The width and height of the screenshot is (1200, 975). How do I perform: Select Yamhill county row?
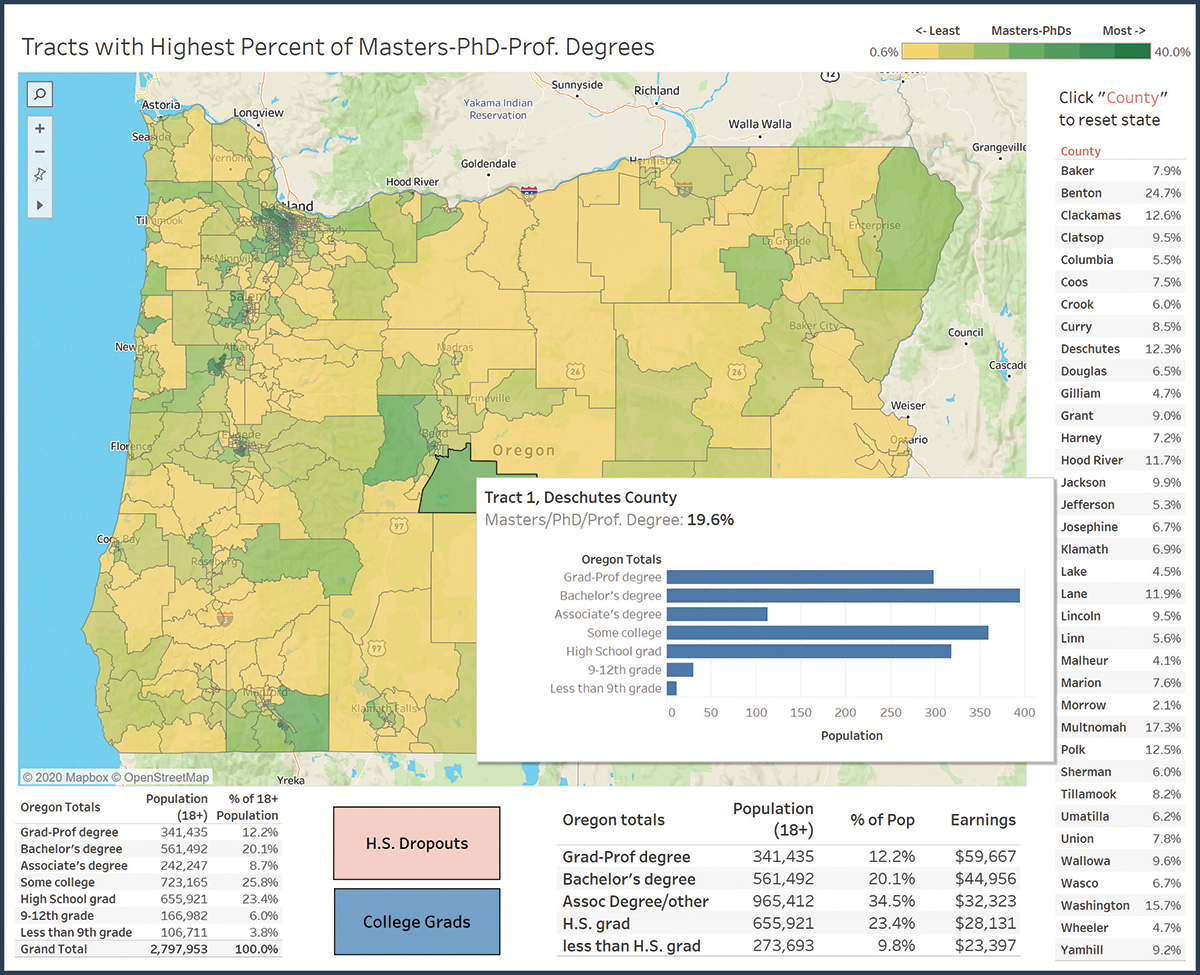(1121, 950)
